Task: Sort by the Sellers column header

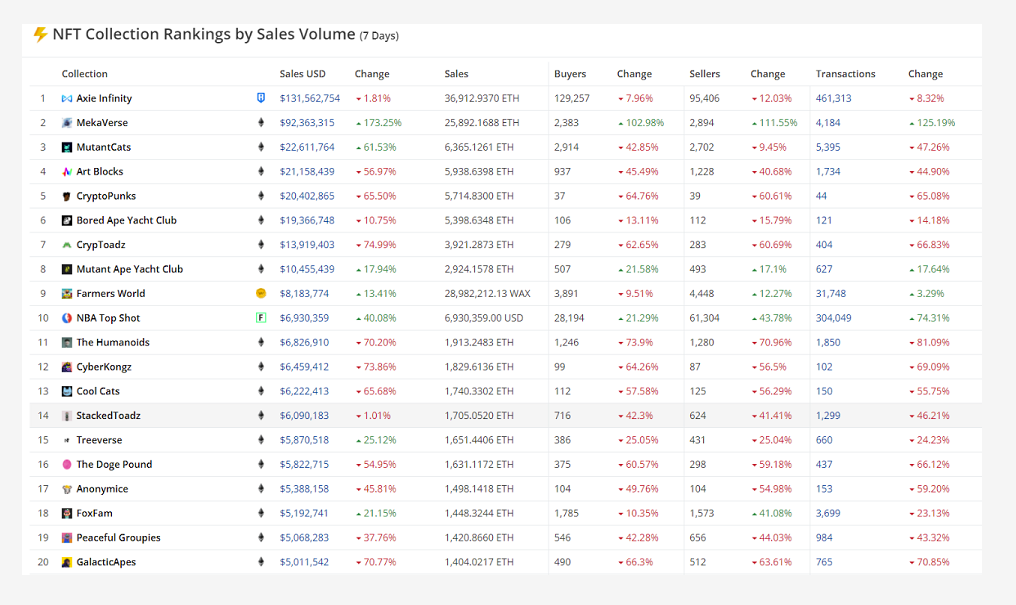Action: (705, 74)
